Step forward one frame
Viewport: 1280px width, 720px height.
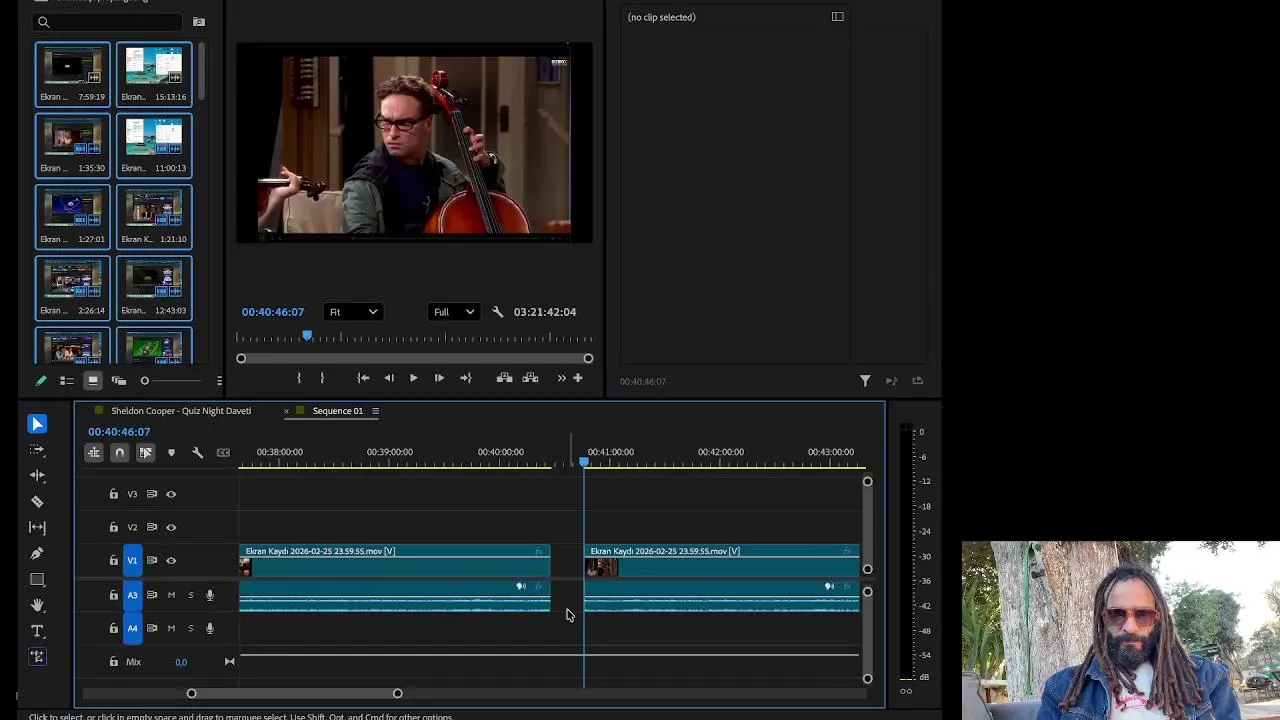[x=439, y=378]
